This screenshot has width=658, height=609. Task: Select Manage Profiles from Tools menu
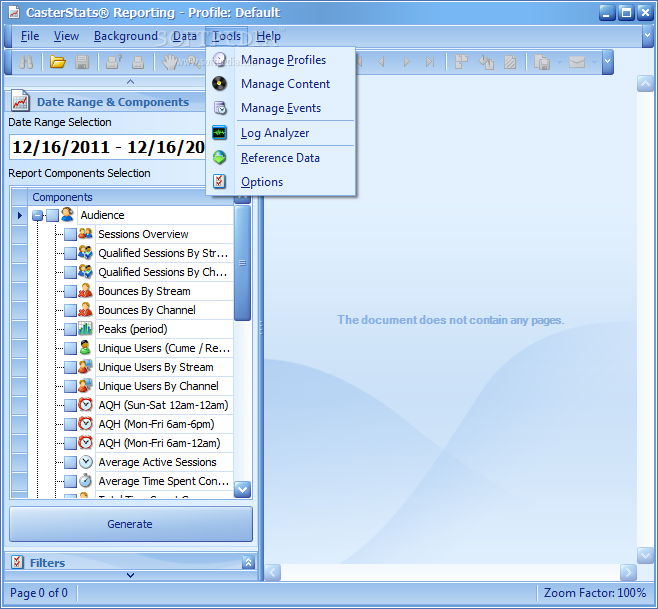click(x=283, y=60)
